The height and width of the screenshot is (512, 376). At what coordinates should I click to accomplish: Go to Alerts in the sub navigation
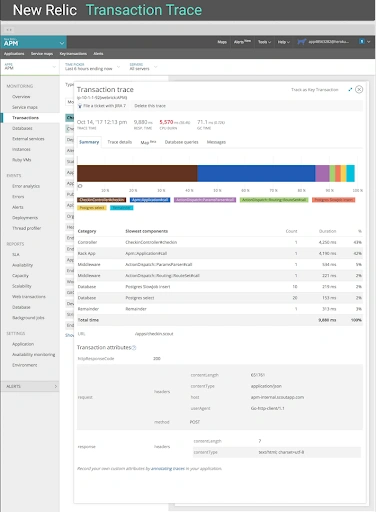98,54
